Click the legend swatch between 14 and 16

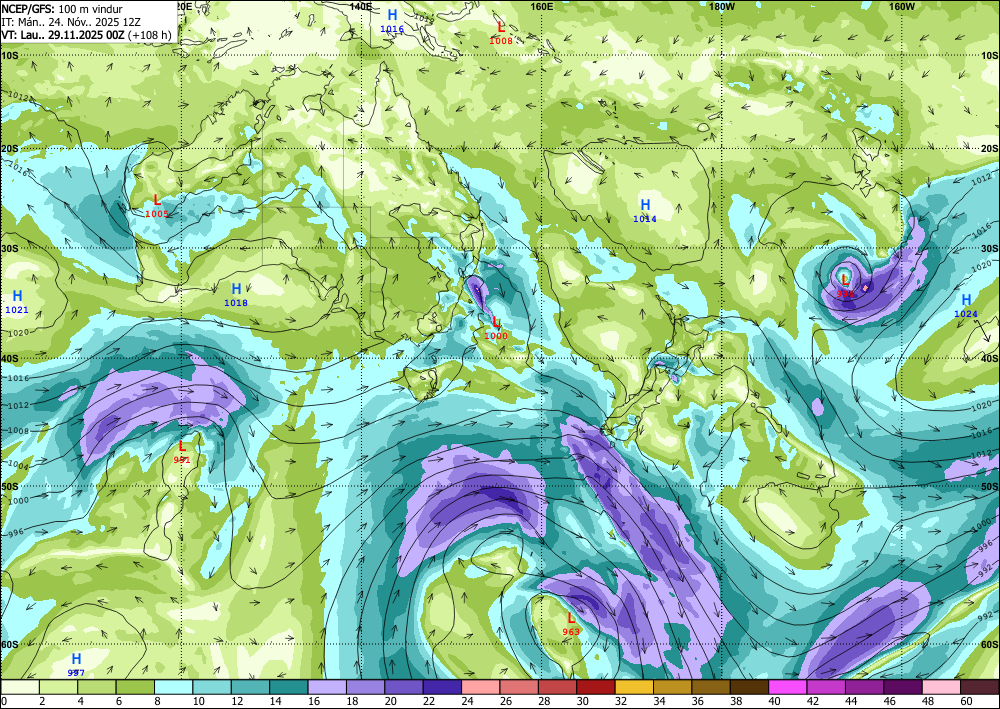[x=289, y=687]
